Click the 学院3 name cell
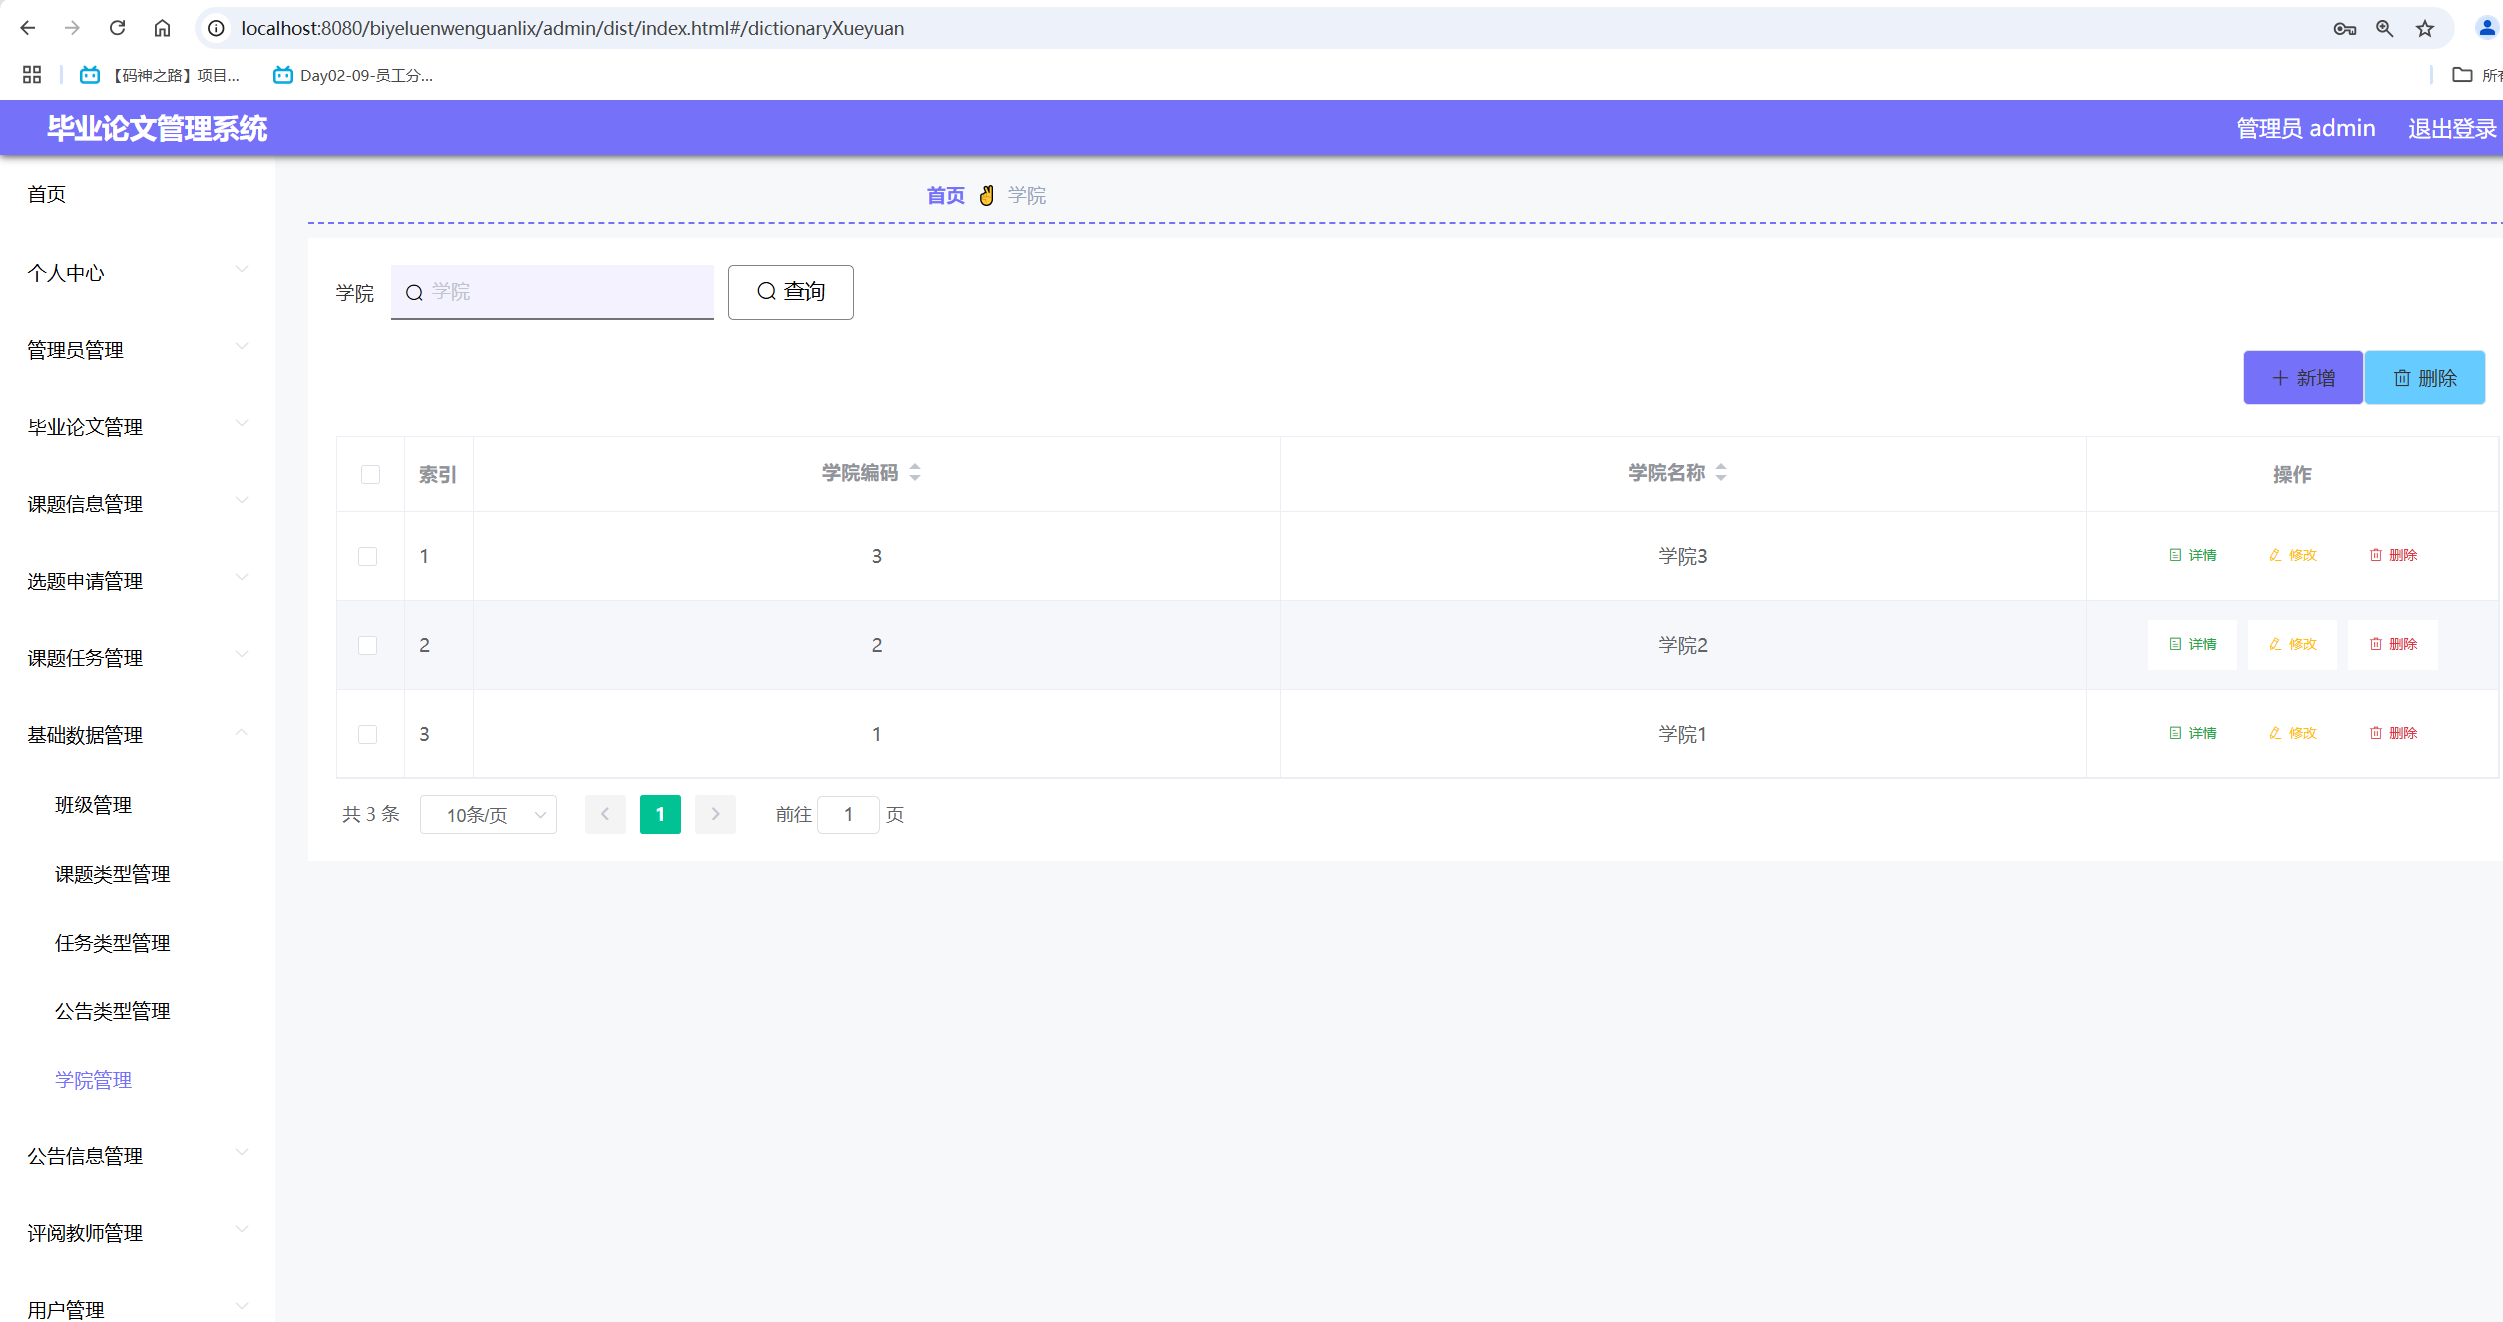This screenshot has width=2503, height=1322. [x=1683, y=556]
